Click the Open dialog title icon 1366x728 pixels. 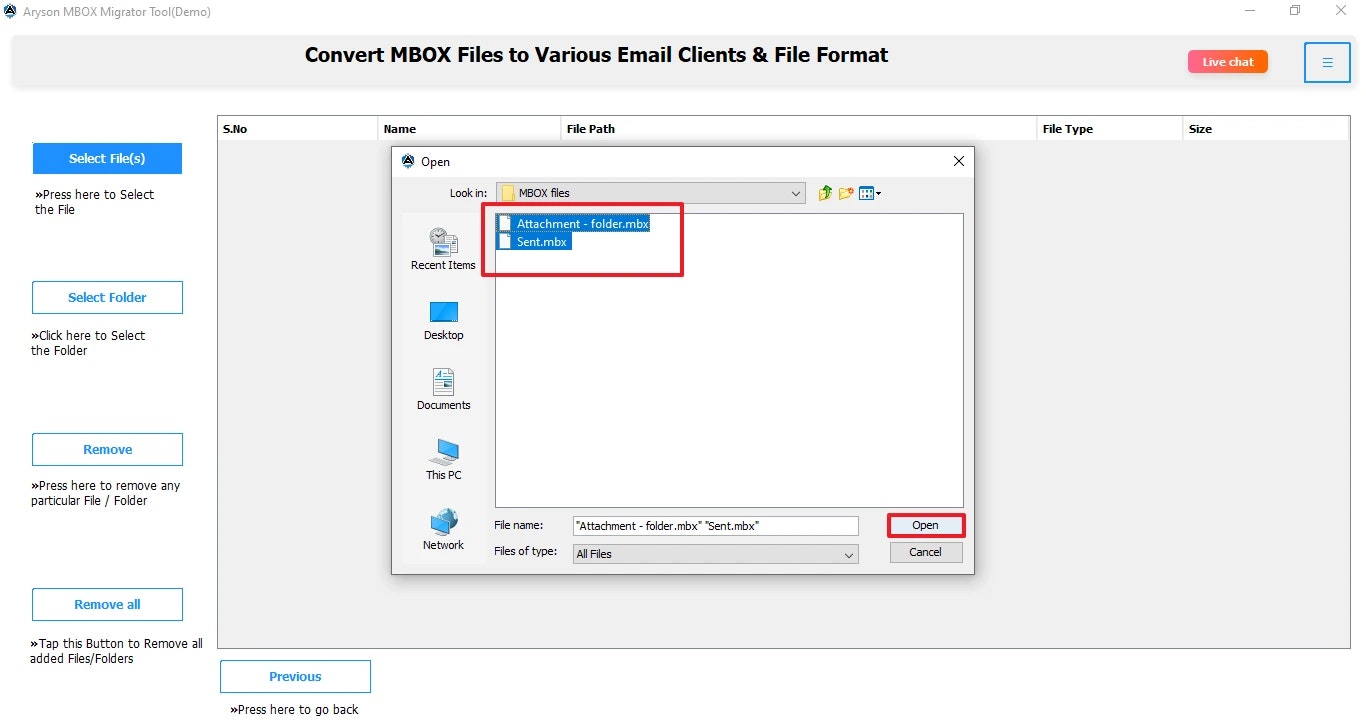pyautogui.click(x=407, y=161)
